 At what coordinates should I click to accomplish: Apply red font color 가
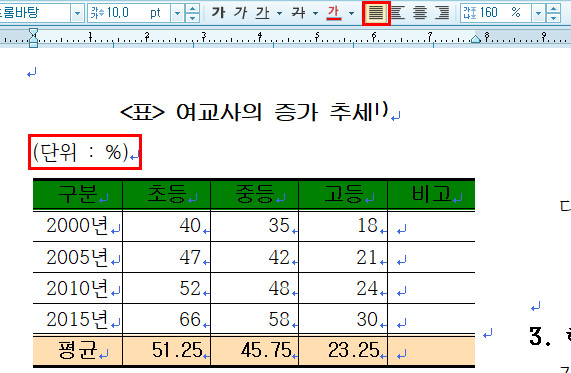(x=334, y=13)
